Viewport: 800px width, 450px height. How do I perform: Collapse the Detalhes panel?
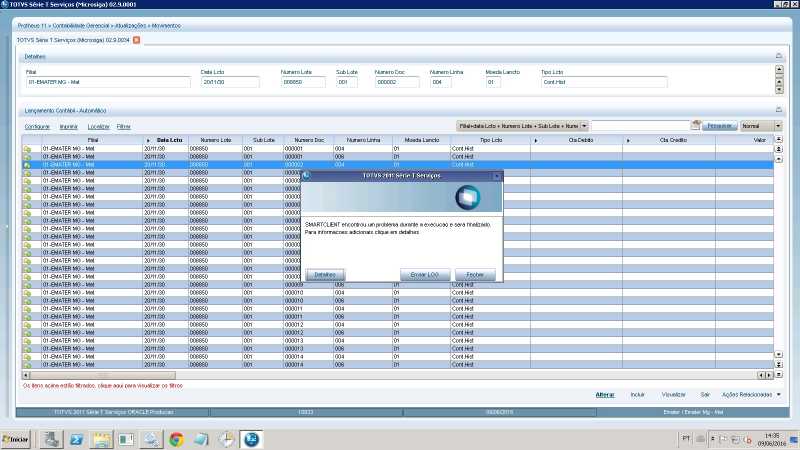point(779,56)
